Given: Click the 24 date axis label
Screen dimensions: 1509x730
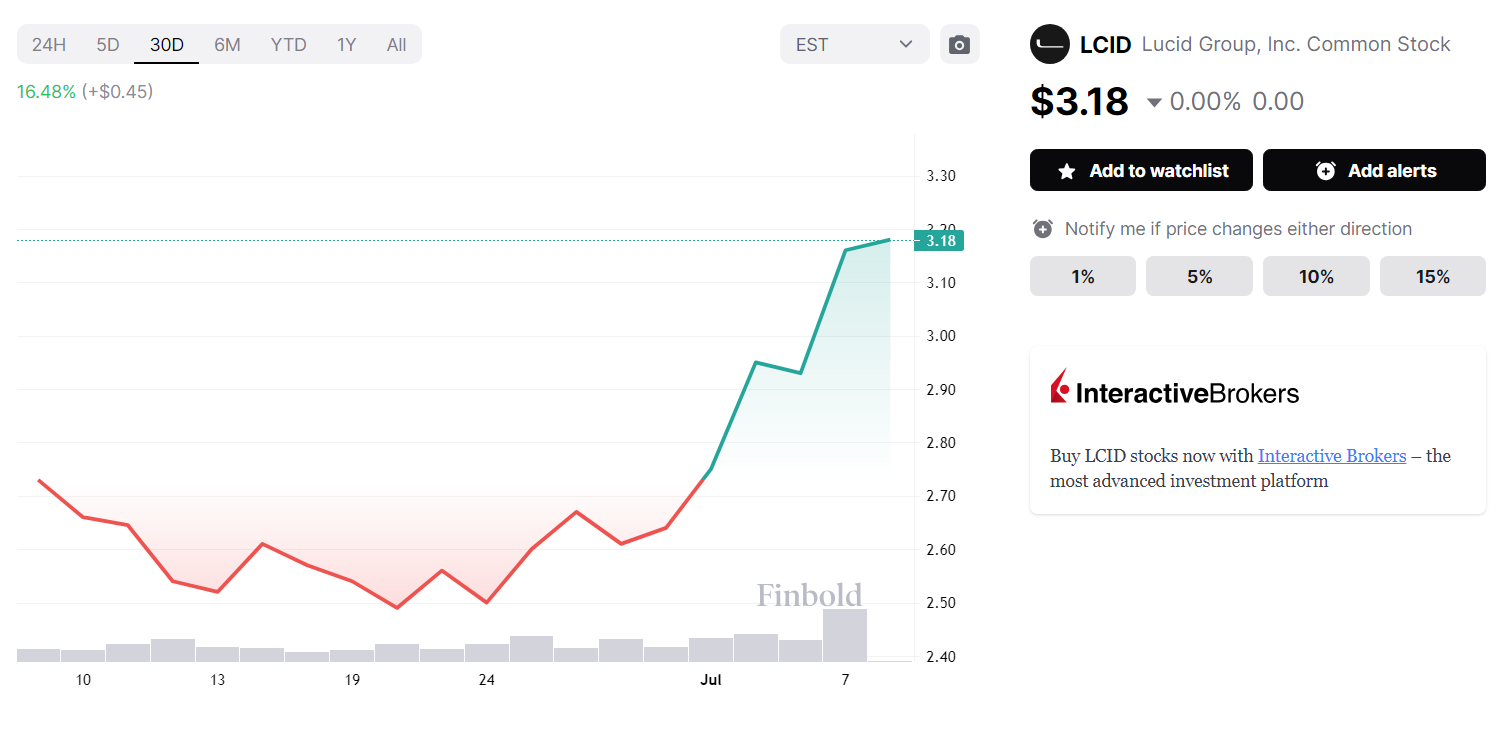Looking at the screenshot, I should tap(486, 680).
